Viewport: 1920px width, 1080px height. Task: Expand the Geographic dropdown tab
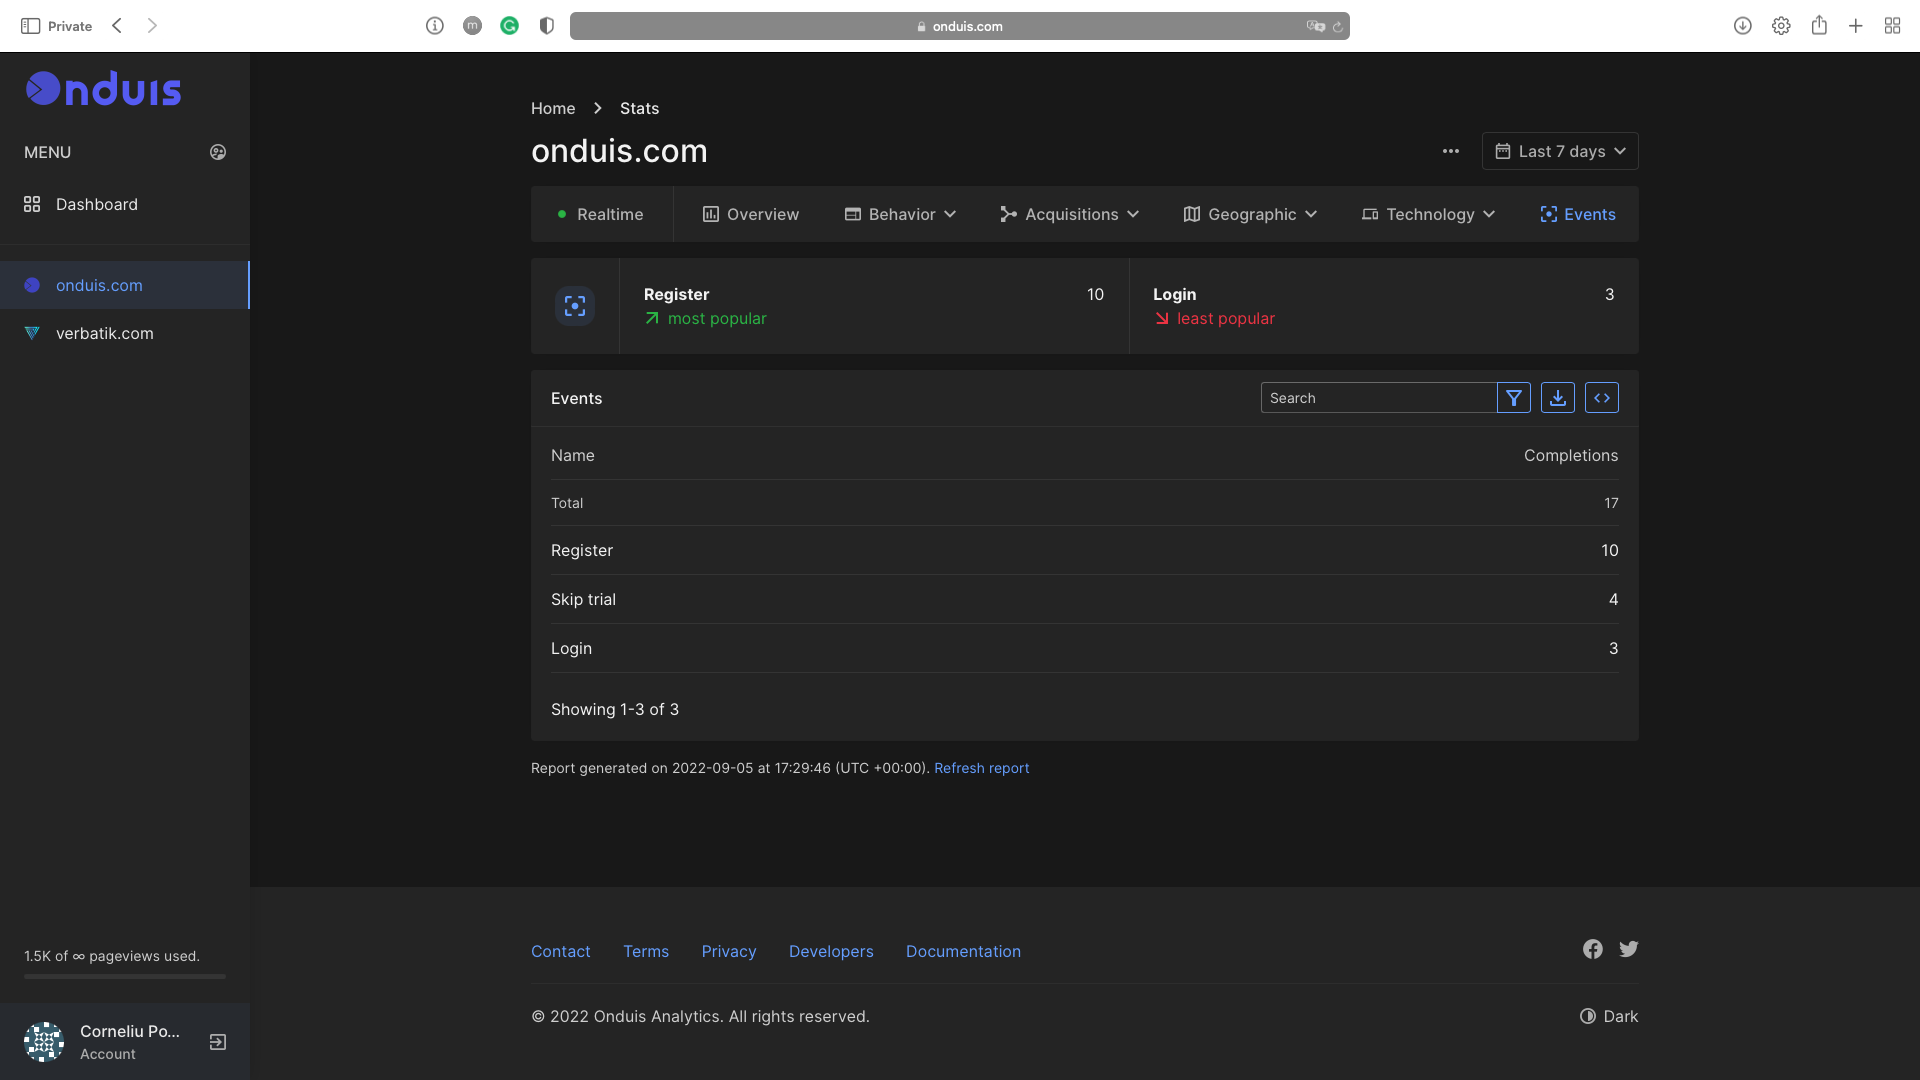(x=1250, y=214)
